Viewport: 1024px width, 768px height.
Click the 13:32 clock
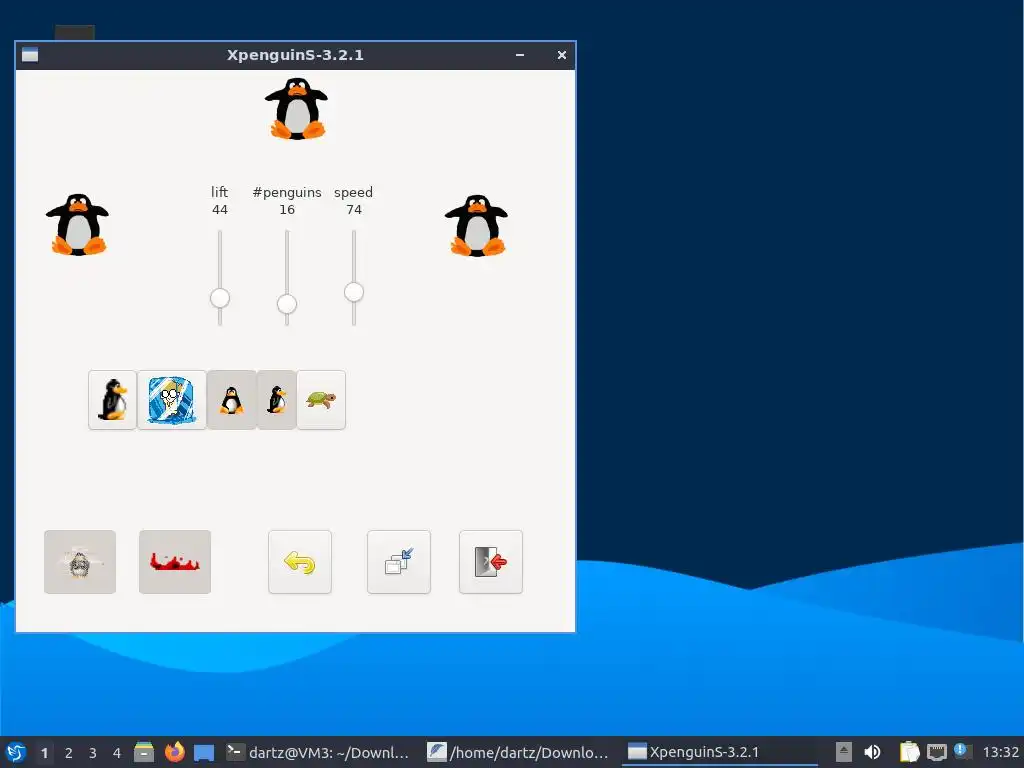point(1000,752)
